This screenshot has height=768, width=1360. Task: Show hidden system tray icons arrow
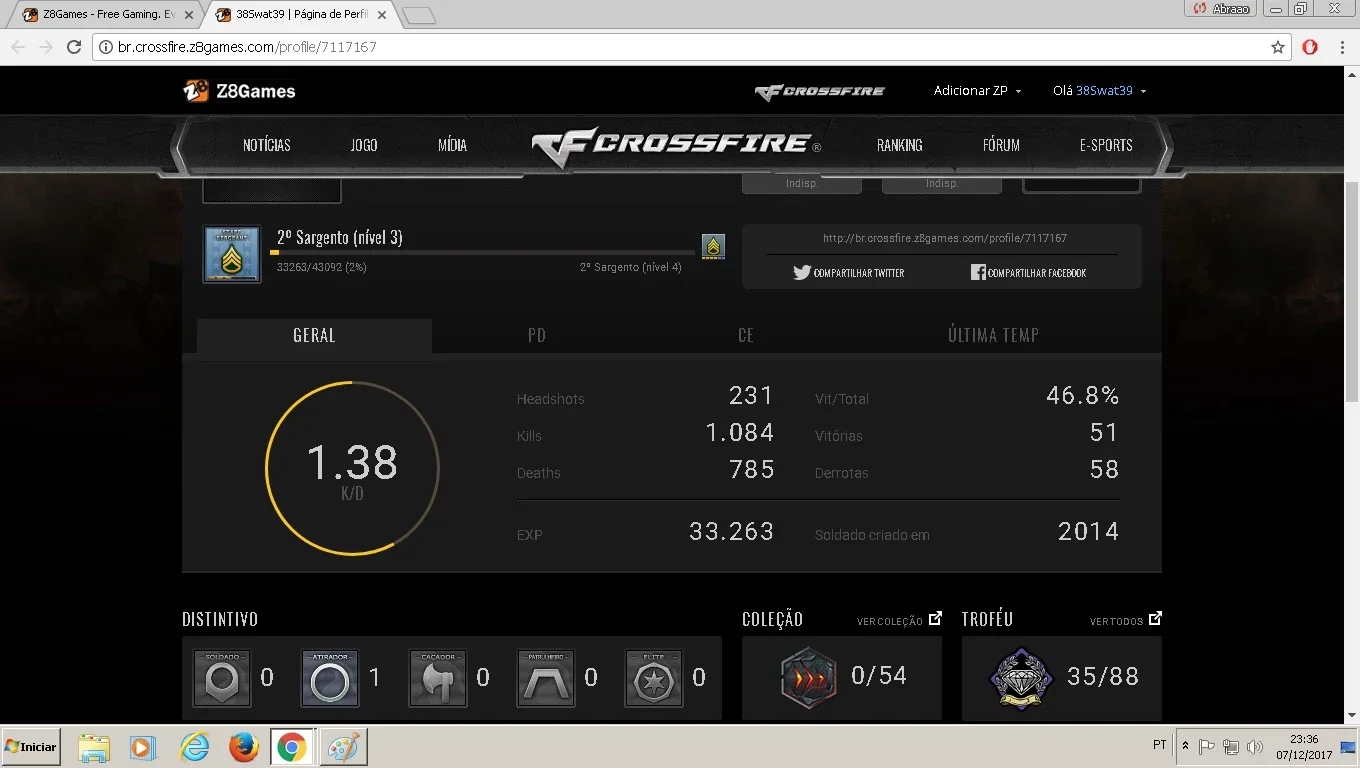pyautogui.click(x=1185, y=746)
